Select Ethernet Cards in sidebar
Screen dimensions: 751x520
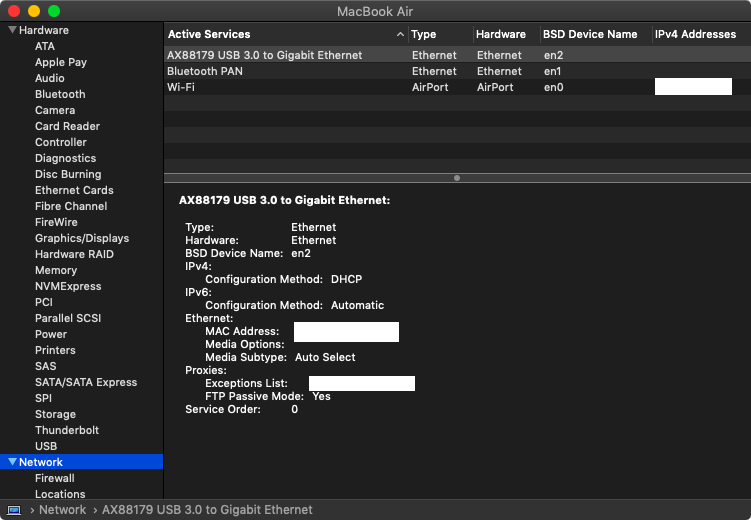[74, 190]
